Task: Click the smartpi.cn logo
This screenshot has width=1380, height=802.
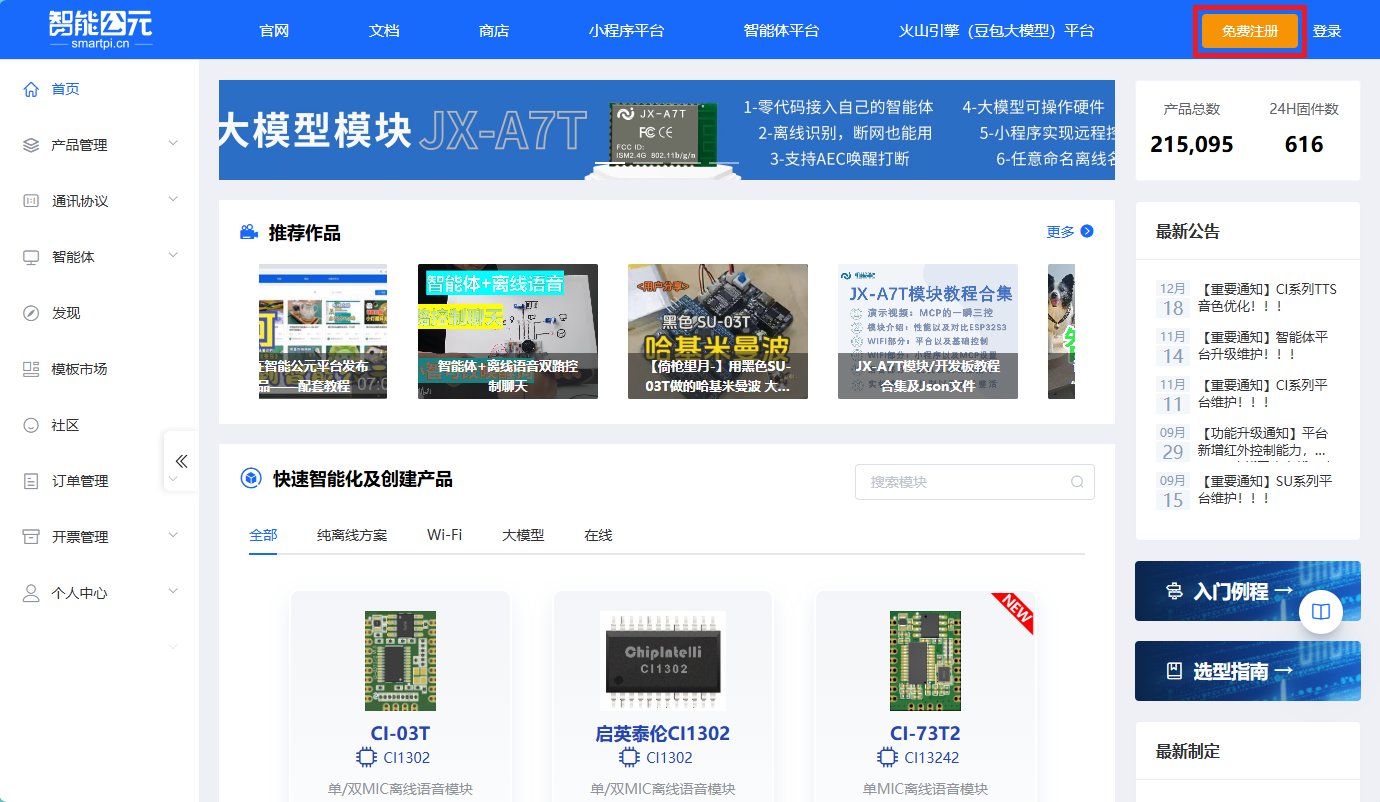Action: click(100, 30)
